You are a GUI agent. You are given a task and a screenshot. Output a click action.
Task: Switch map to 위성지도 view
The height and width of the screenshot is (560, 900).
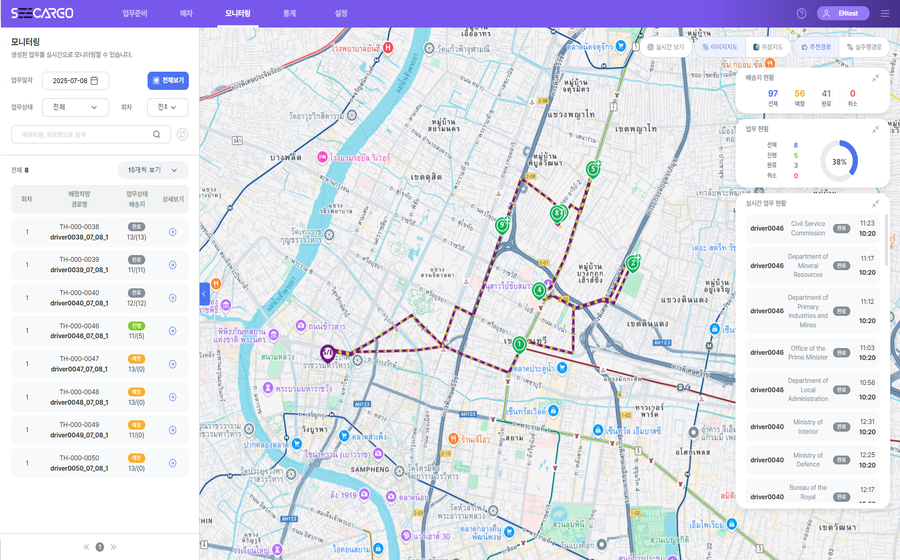(769, 46)
